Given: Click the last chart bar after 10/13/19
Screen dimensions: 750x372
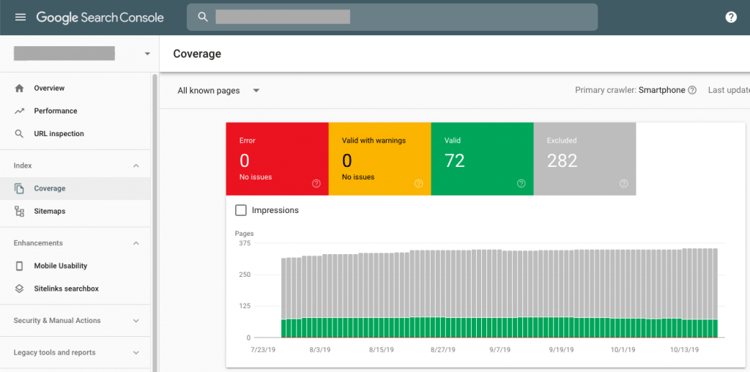Looking at the screenshot, I should 715,293.
